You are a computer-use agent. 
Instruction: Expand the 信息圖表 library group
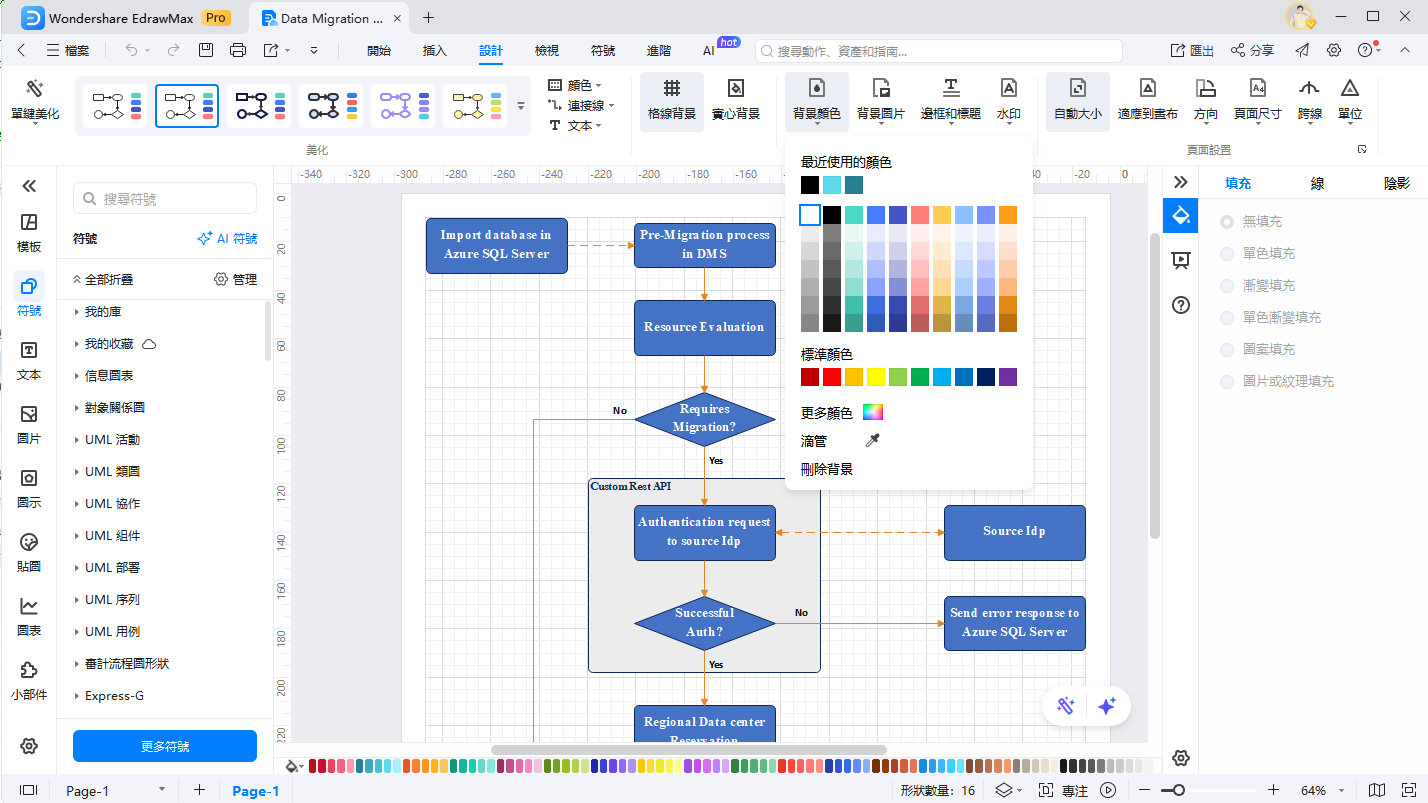(109, 376)
